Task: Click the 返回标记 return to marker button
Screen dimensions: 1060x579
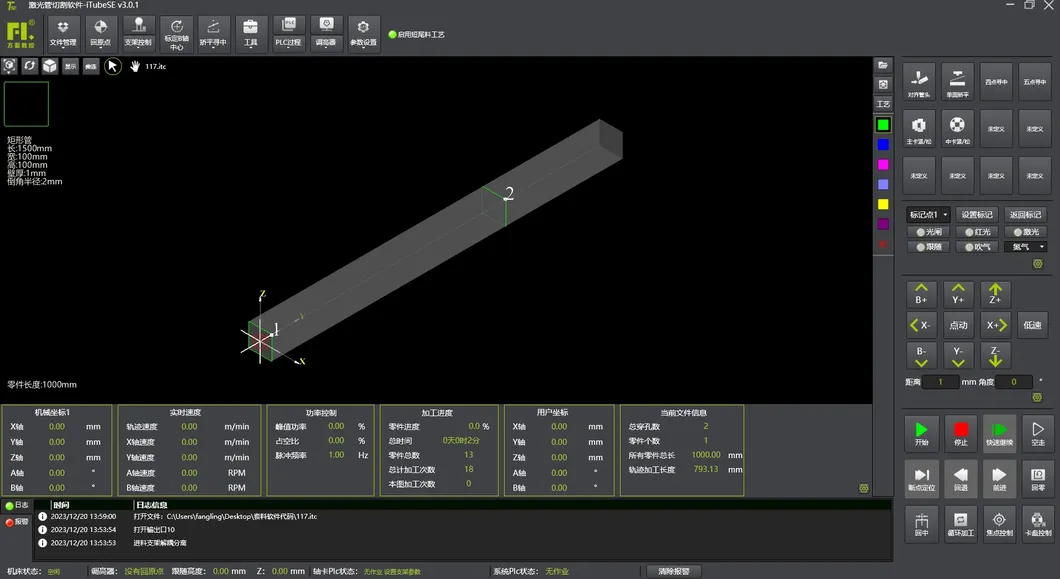Action: pos(1026,214)
